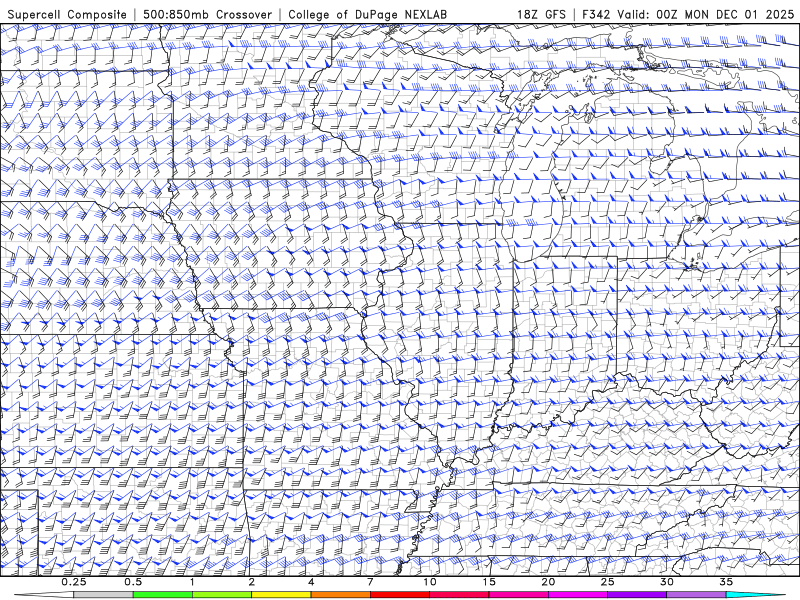Click the 18Z GFS model run label
This screenshot has height=600, width=800.
point(541,14)
